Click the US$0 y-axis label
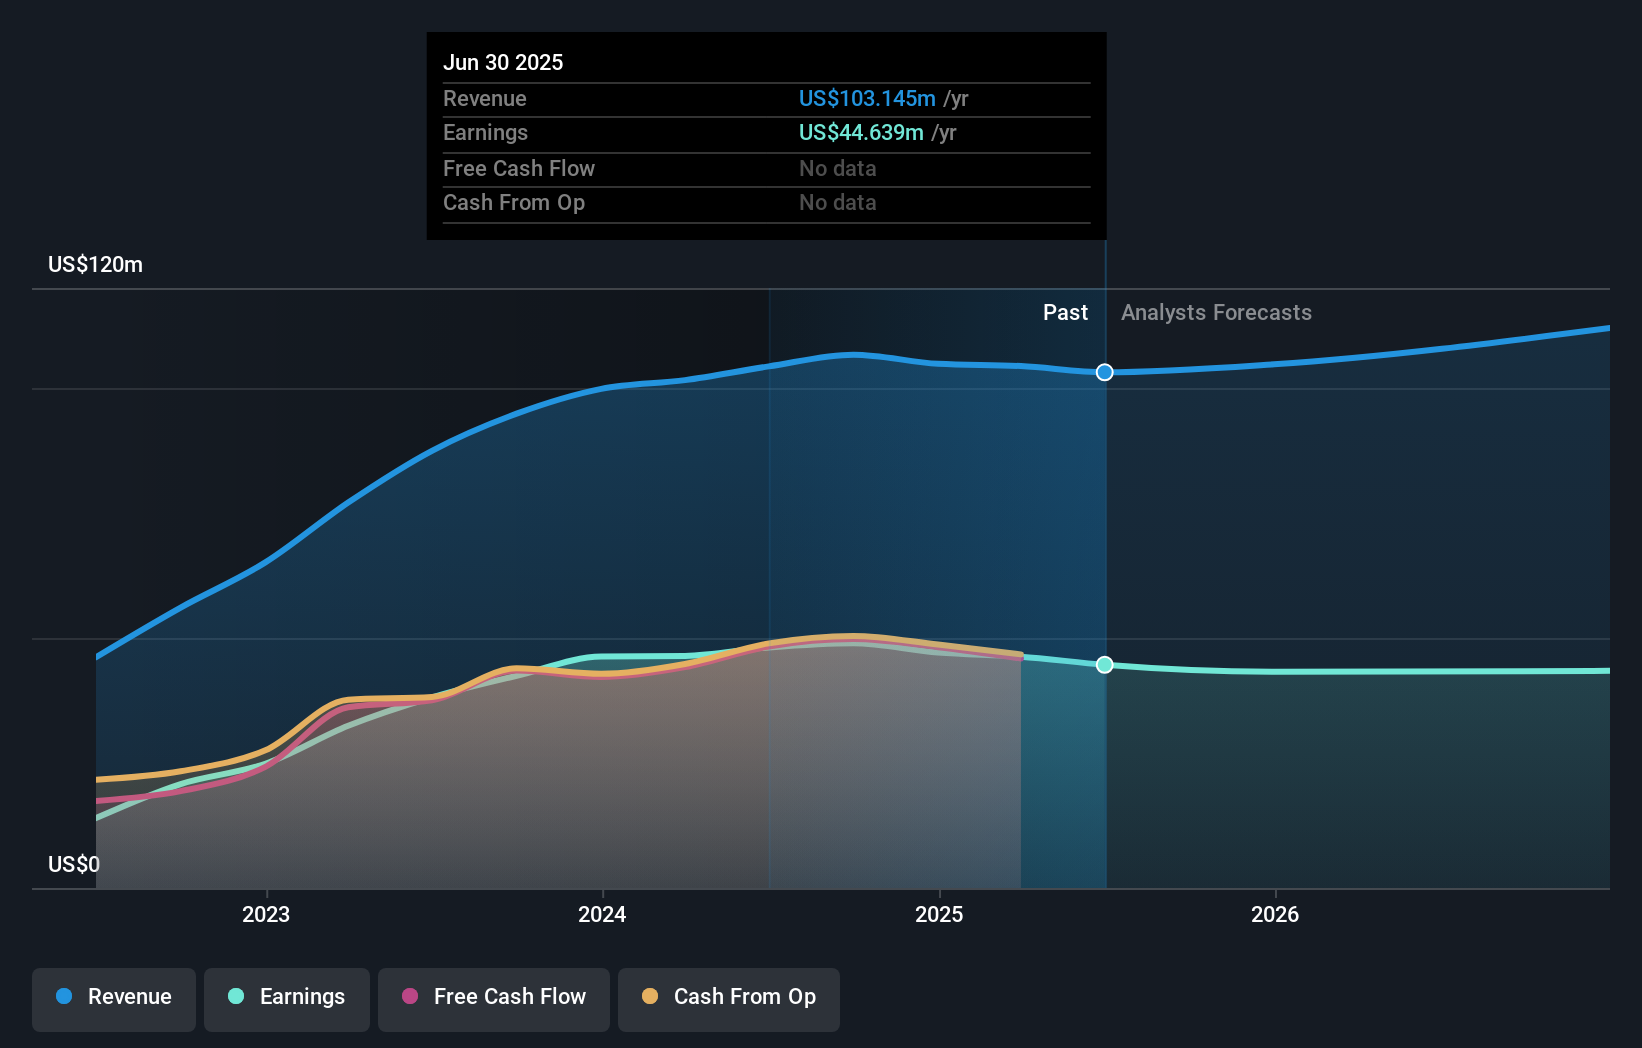Viewport: 1642px width, 1048px height. tap(74, 864)
